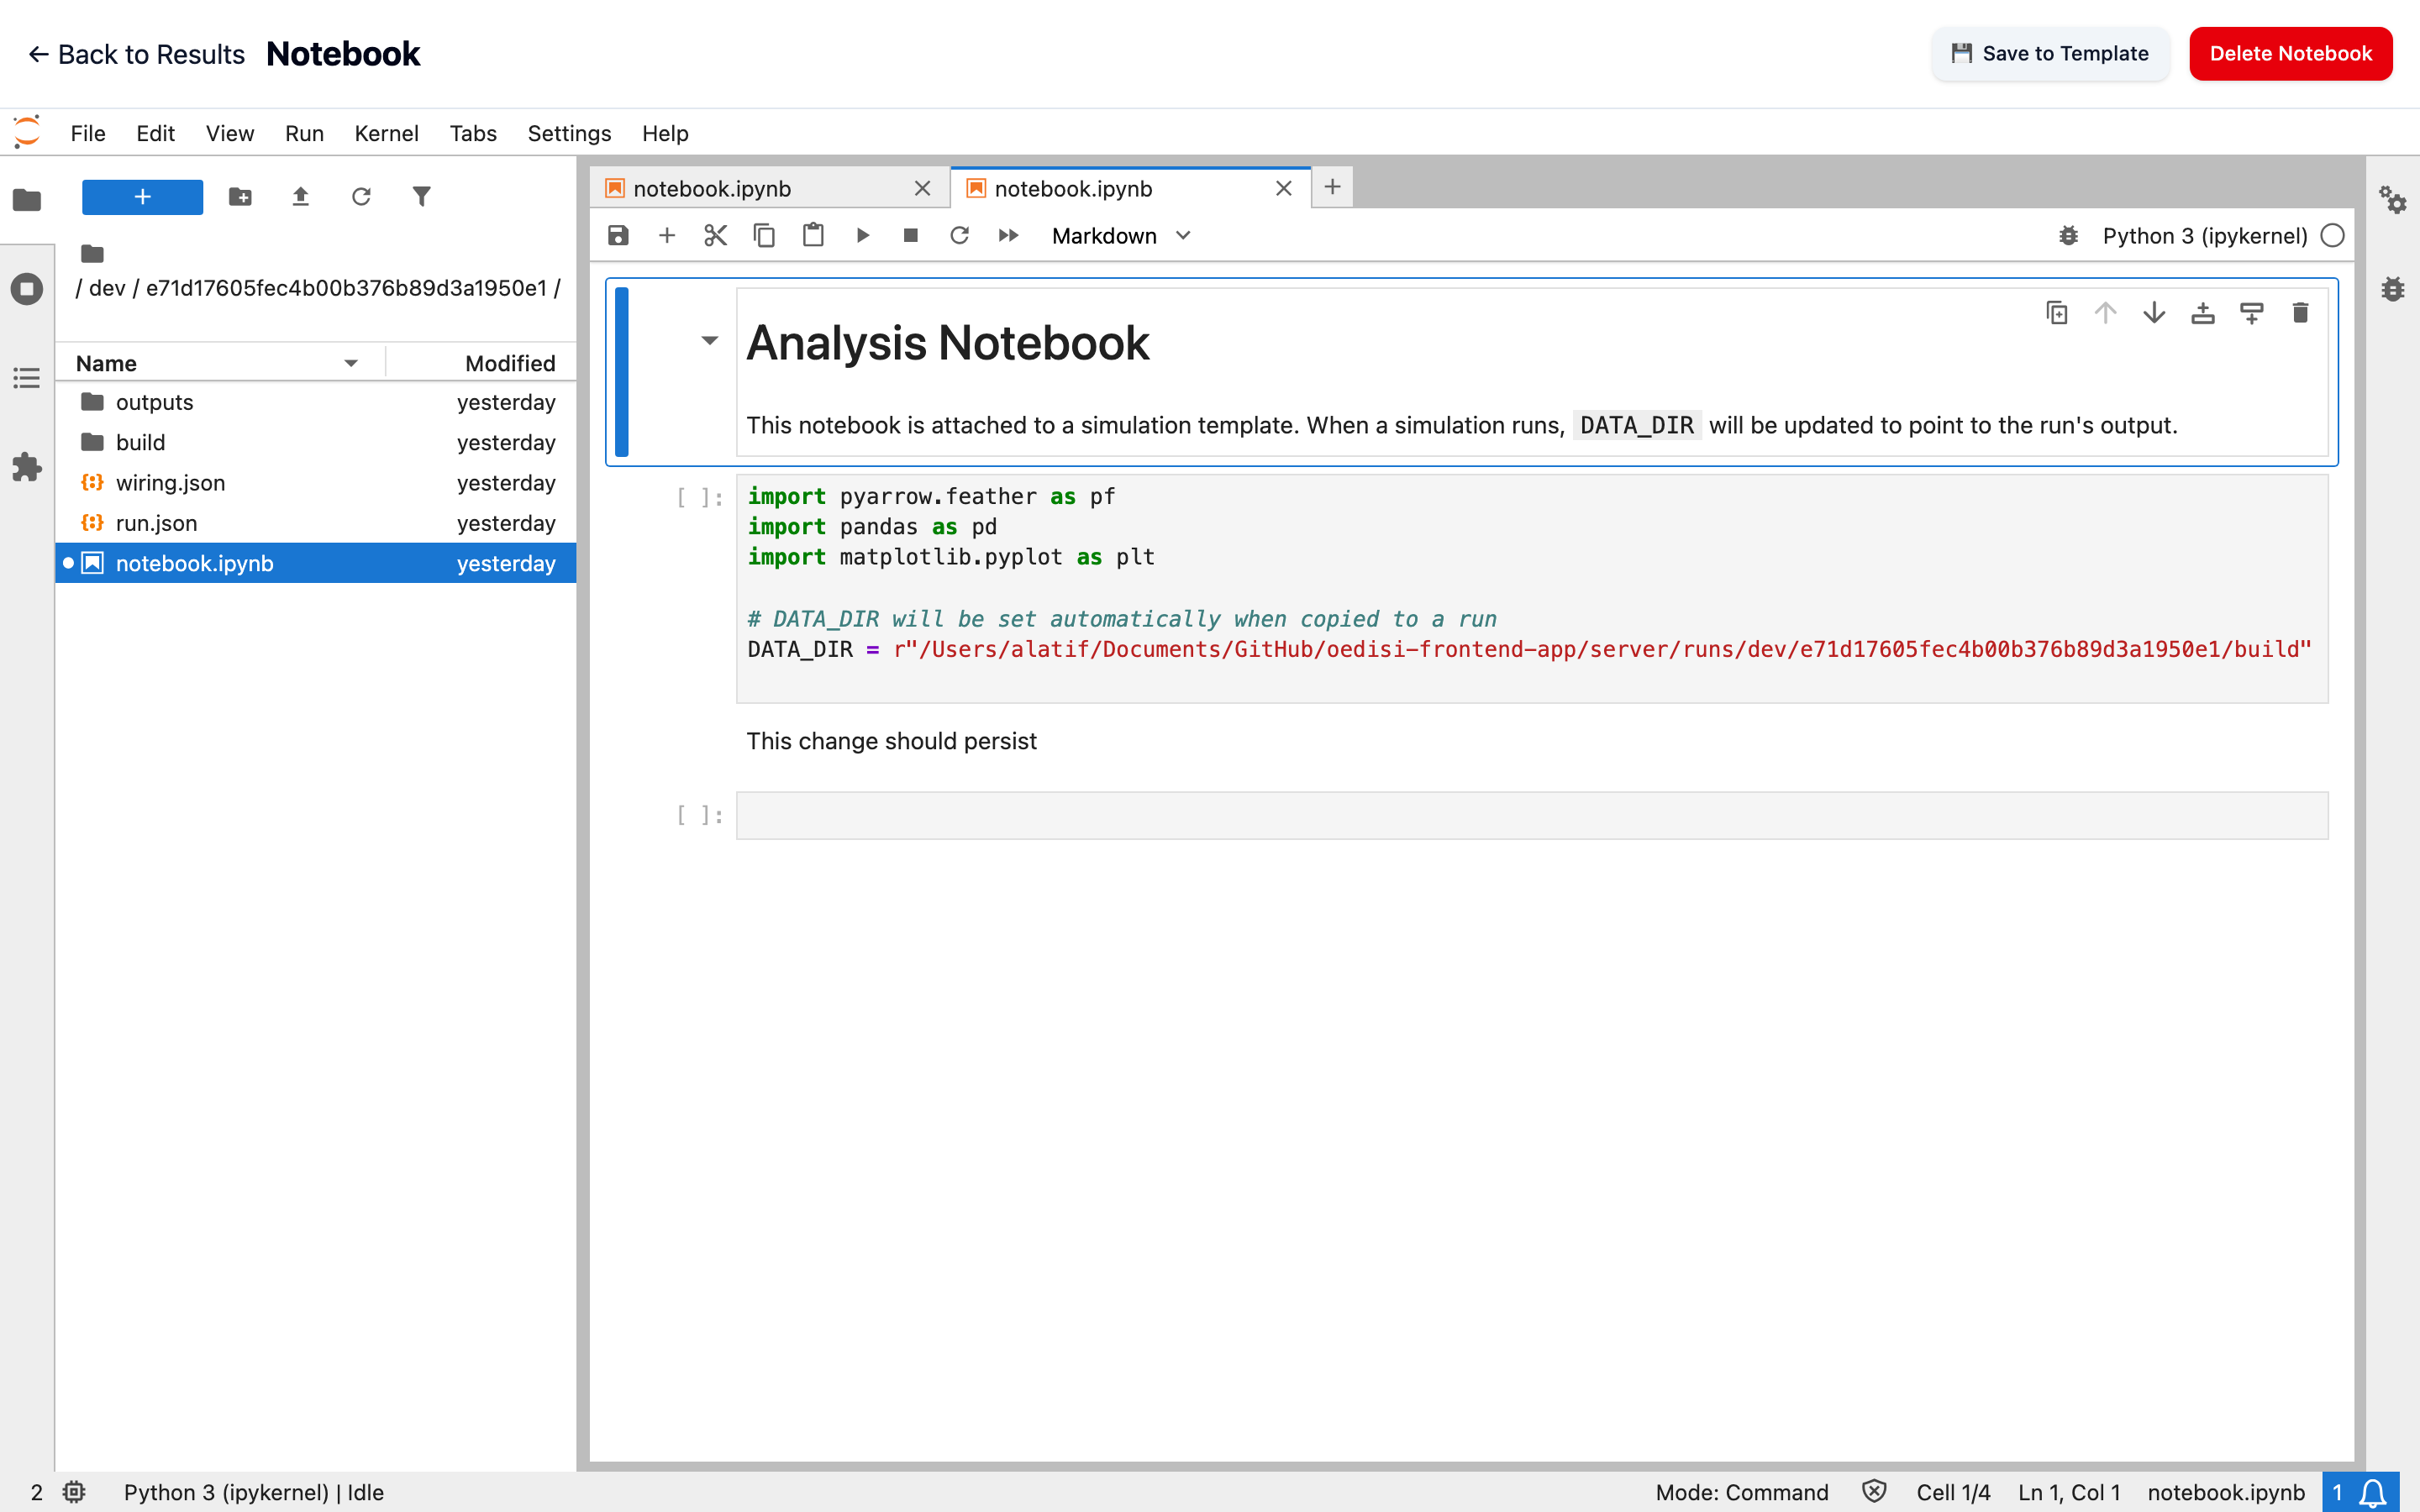This screenshot has height=1512, width=2420.
Task: Select run.json file
Action: click(316, 523)
